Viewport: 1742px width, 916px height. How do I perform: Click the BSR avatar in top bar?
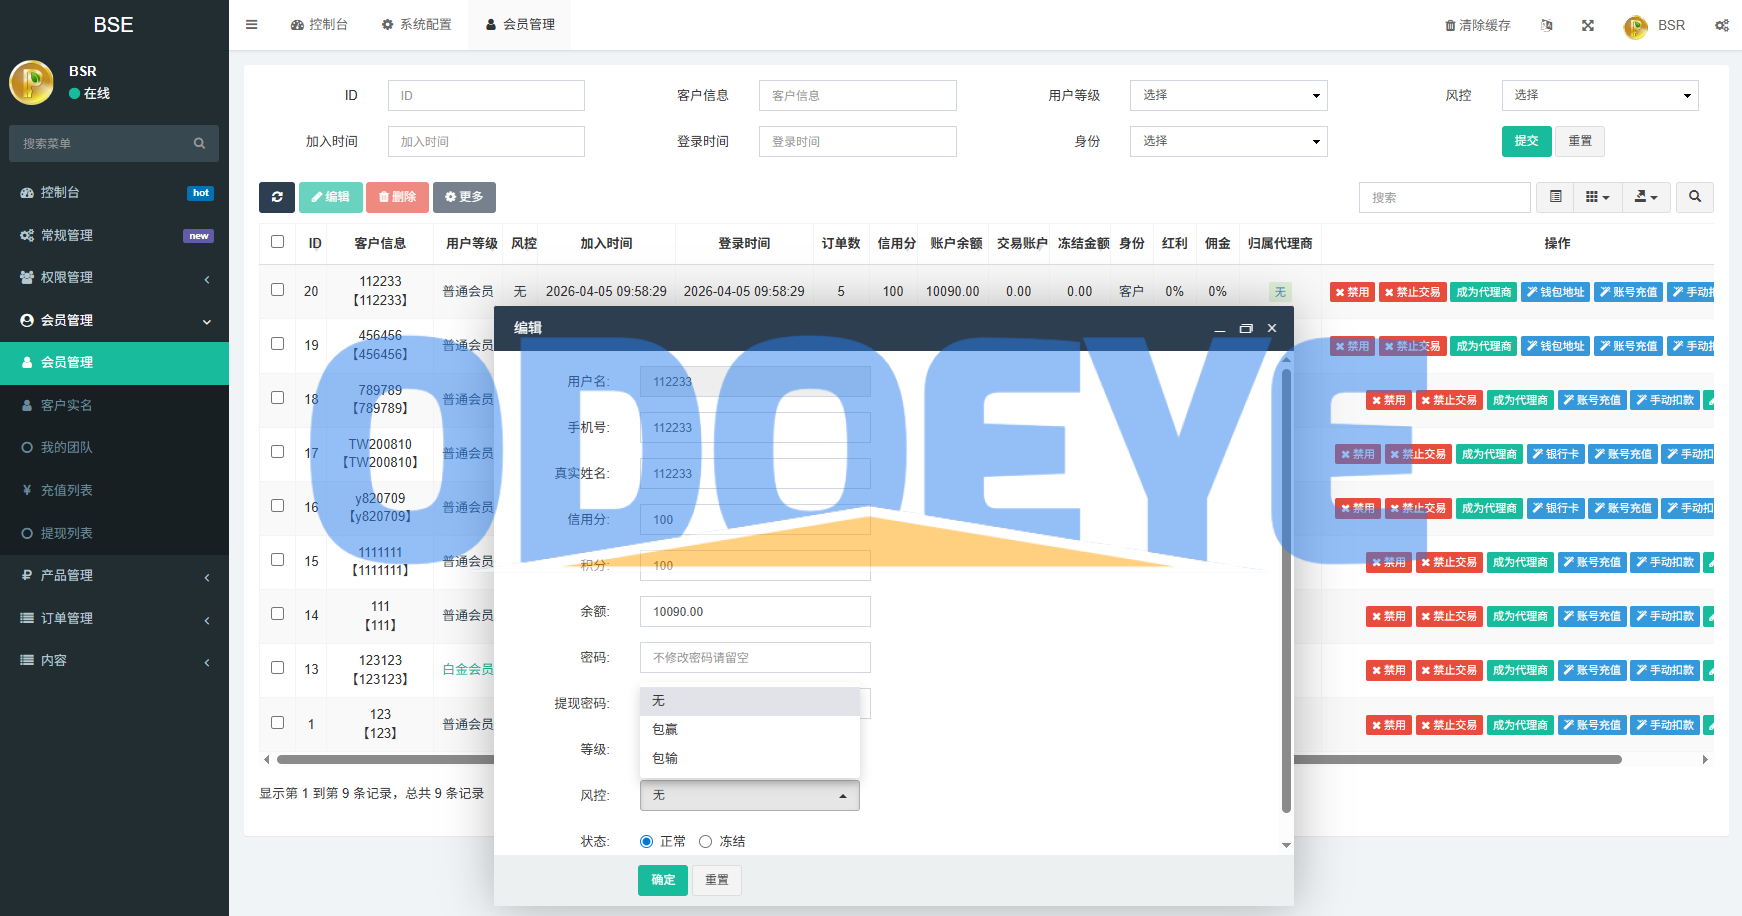coord(1636,26)
